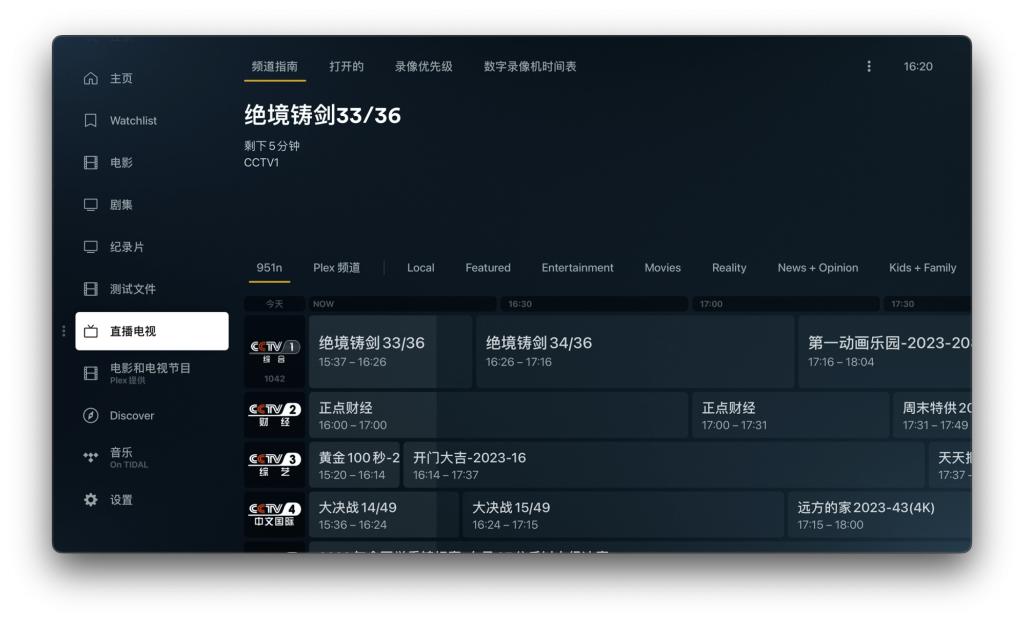Open the three-dot overflow menu
Screen dimensions: 1024x622
point(869,66)
